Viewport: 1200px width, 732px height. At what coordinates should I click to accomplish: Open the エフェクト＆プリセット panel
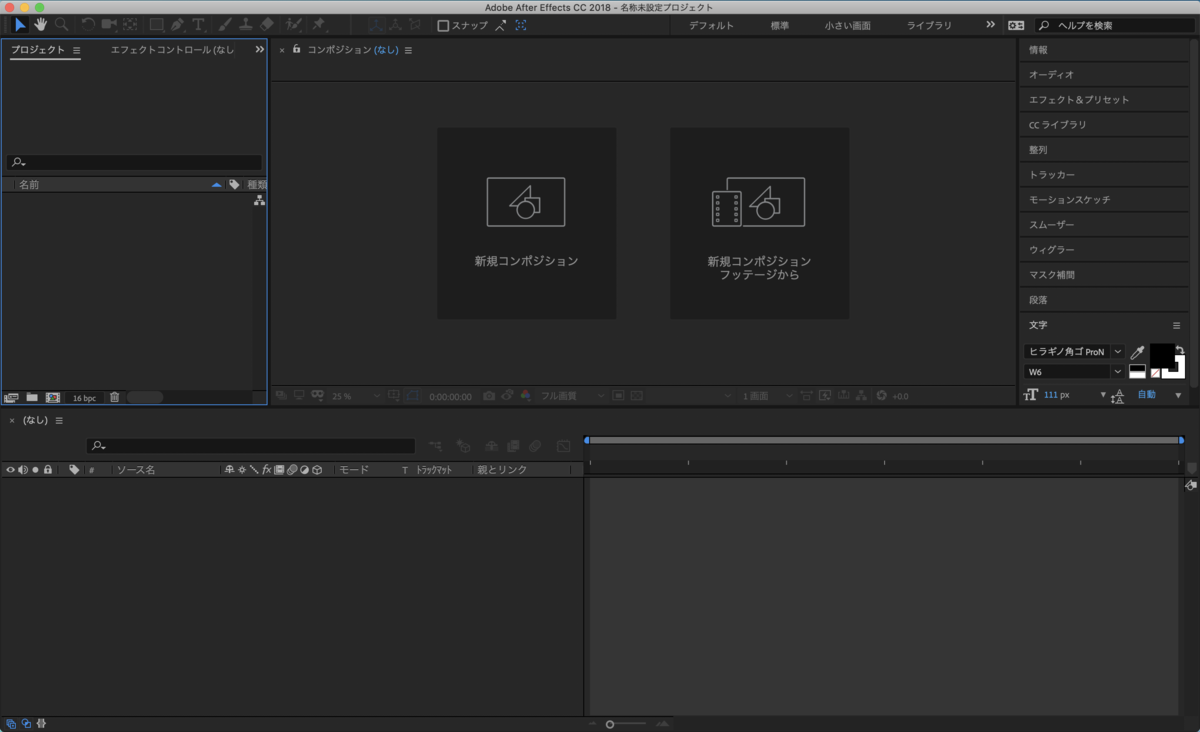click(1105, 100)
